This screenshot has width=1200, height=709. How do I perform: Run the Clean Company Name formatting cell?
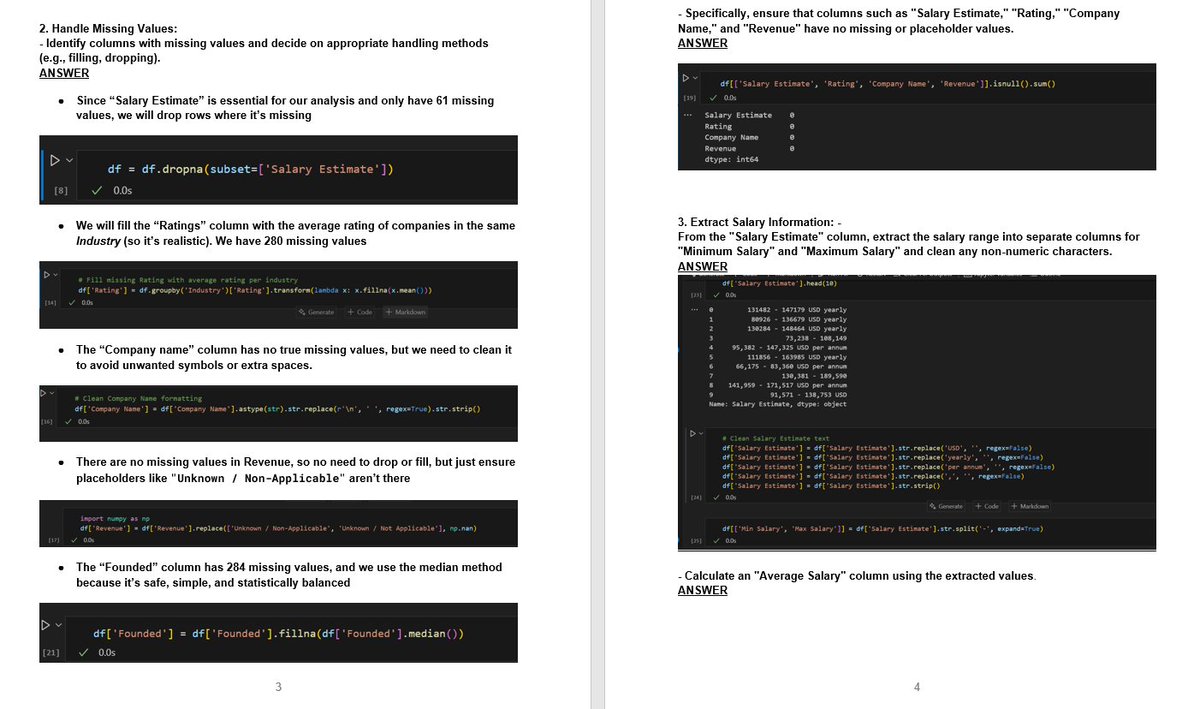point(44,392)
